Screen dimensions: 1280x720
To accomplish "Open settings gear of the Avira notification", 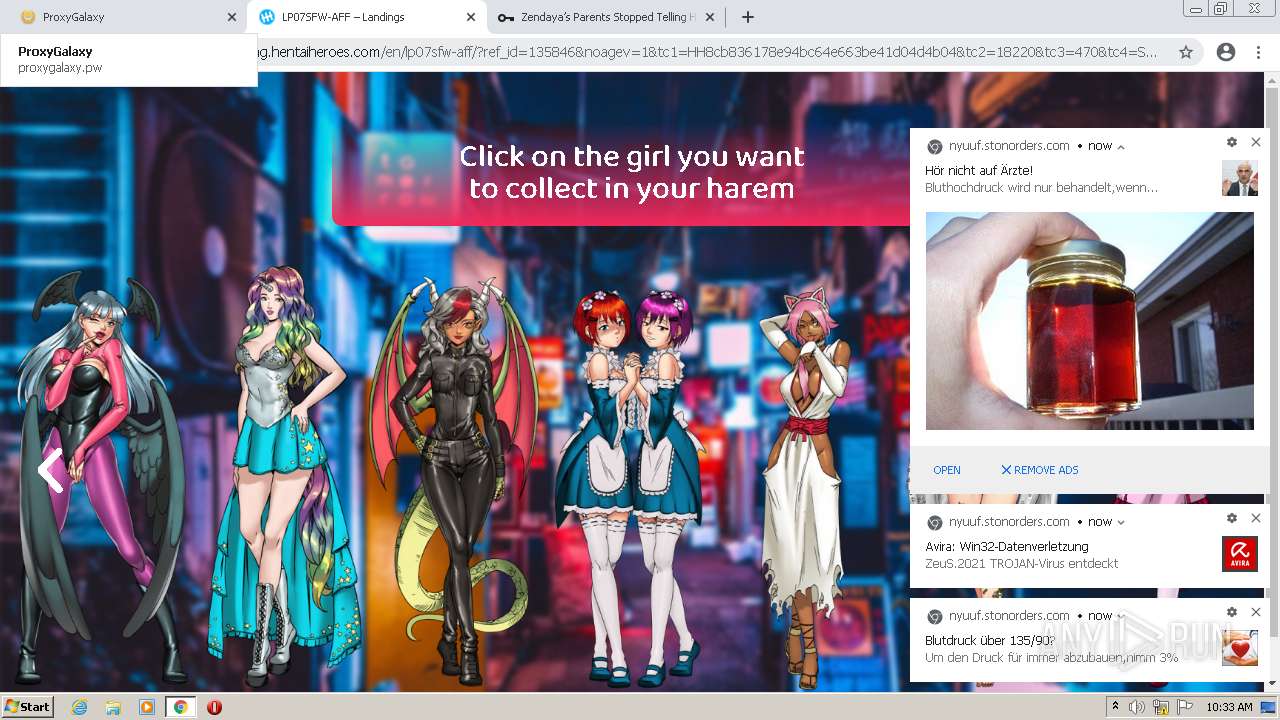I will pyautogui.click(x=1232, y=519).
